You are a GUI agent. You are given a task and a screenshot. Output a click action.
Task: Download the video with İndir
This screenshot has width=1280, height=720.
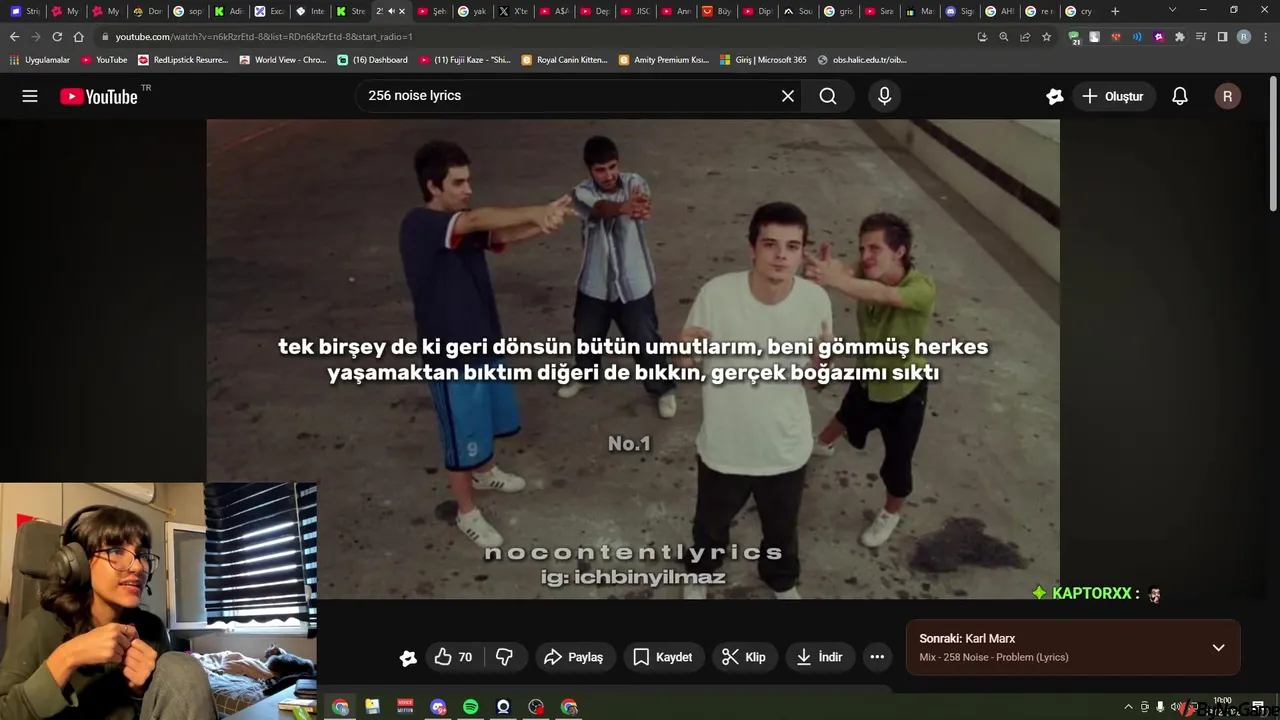(819, 657)
